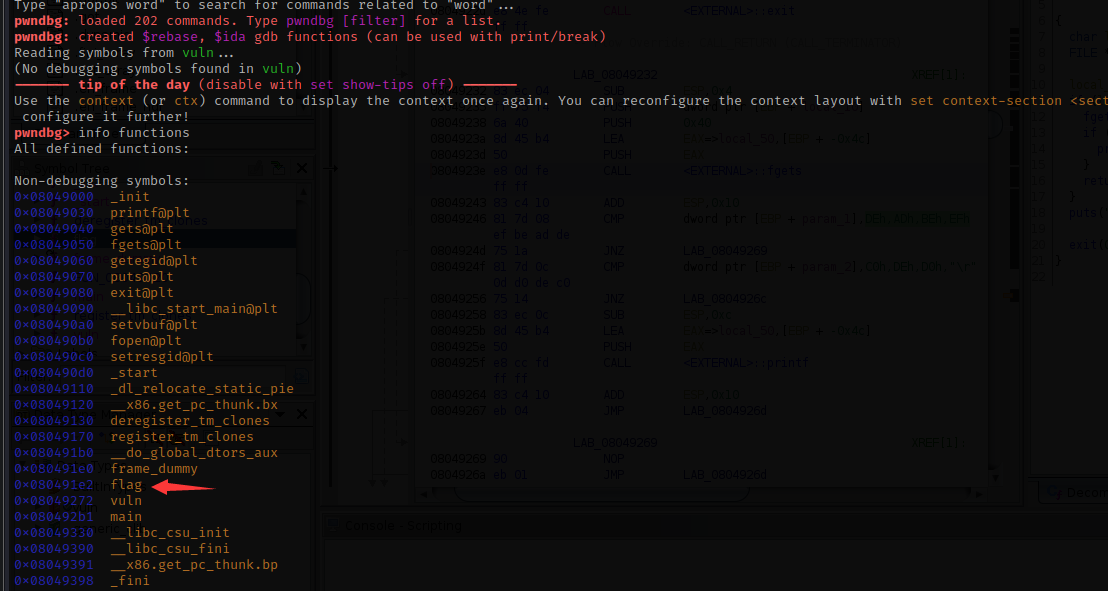The height and width of the screenshot is (591, 1108).
Task: Click <EXTERNAL>::printf in Ghidra listing
Action: pos(745,363)
